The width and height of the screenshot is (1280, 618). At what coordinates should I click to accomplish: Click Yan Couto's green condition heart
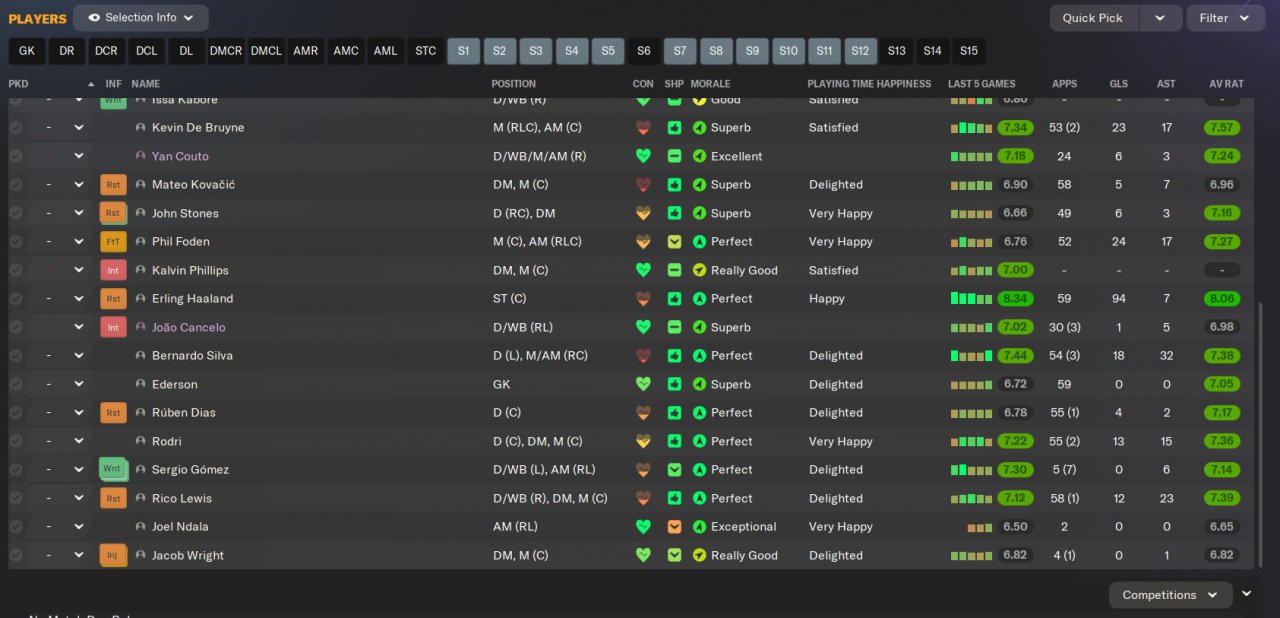point(643,156)
